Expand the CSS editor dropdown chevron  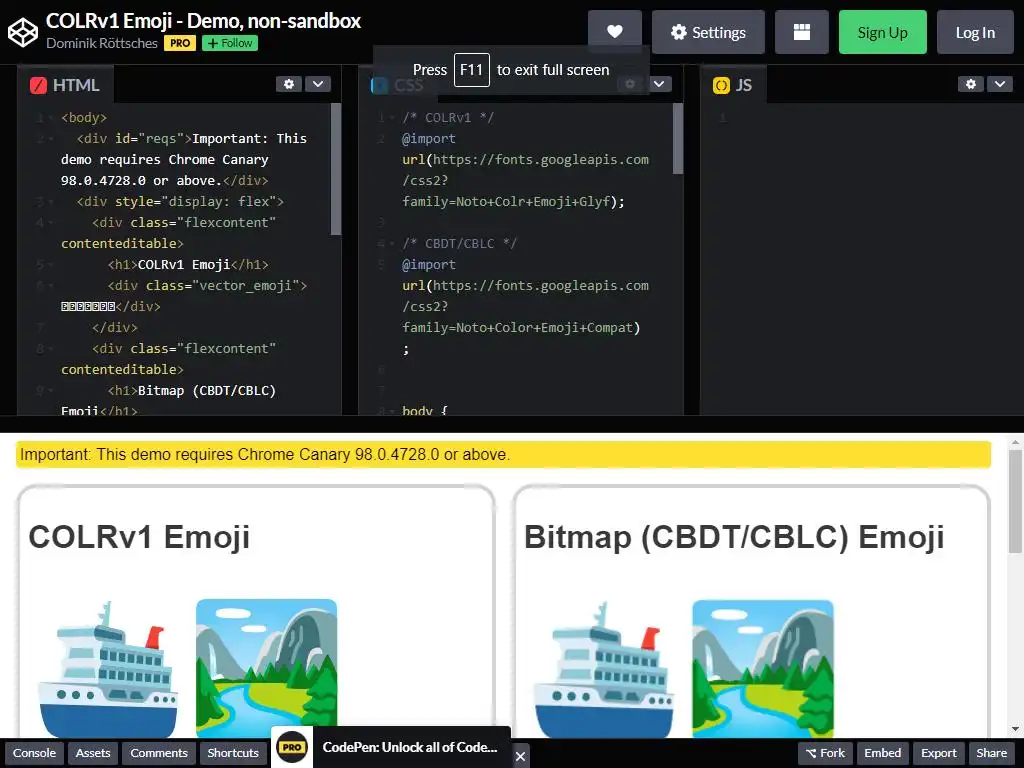pyautogui.click(x=659, y=84)
